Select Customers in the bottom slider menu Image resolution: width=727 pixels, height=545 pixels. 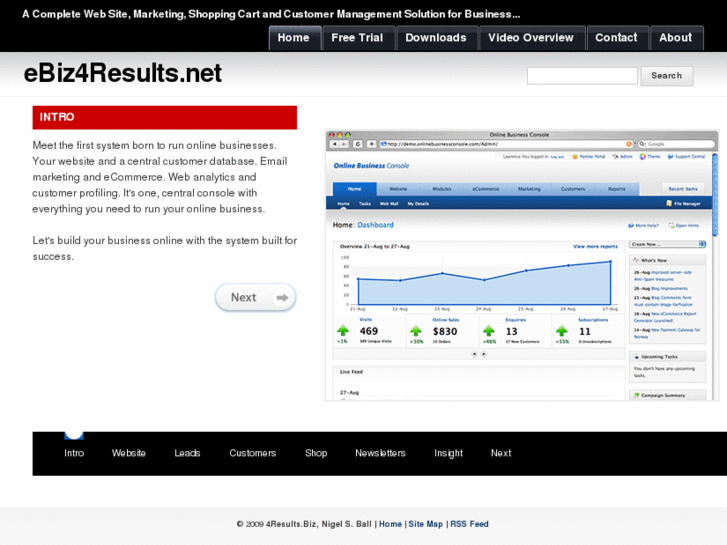[x=253, y=453]
